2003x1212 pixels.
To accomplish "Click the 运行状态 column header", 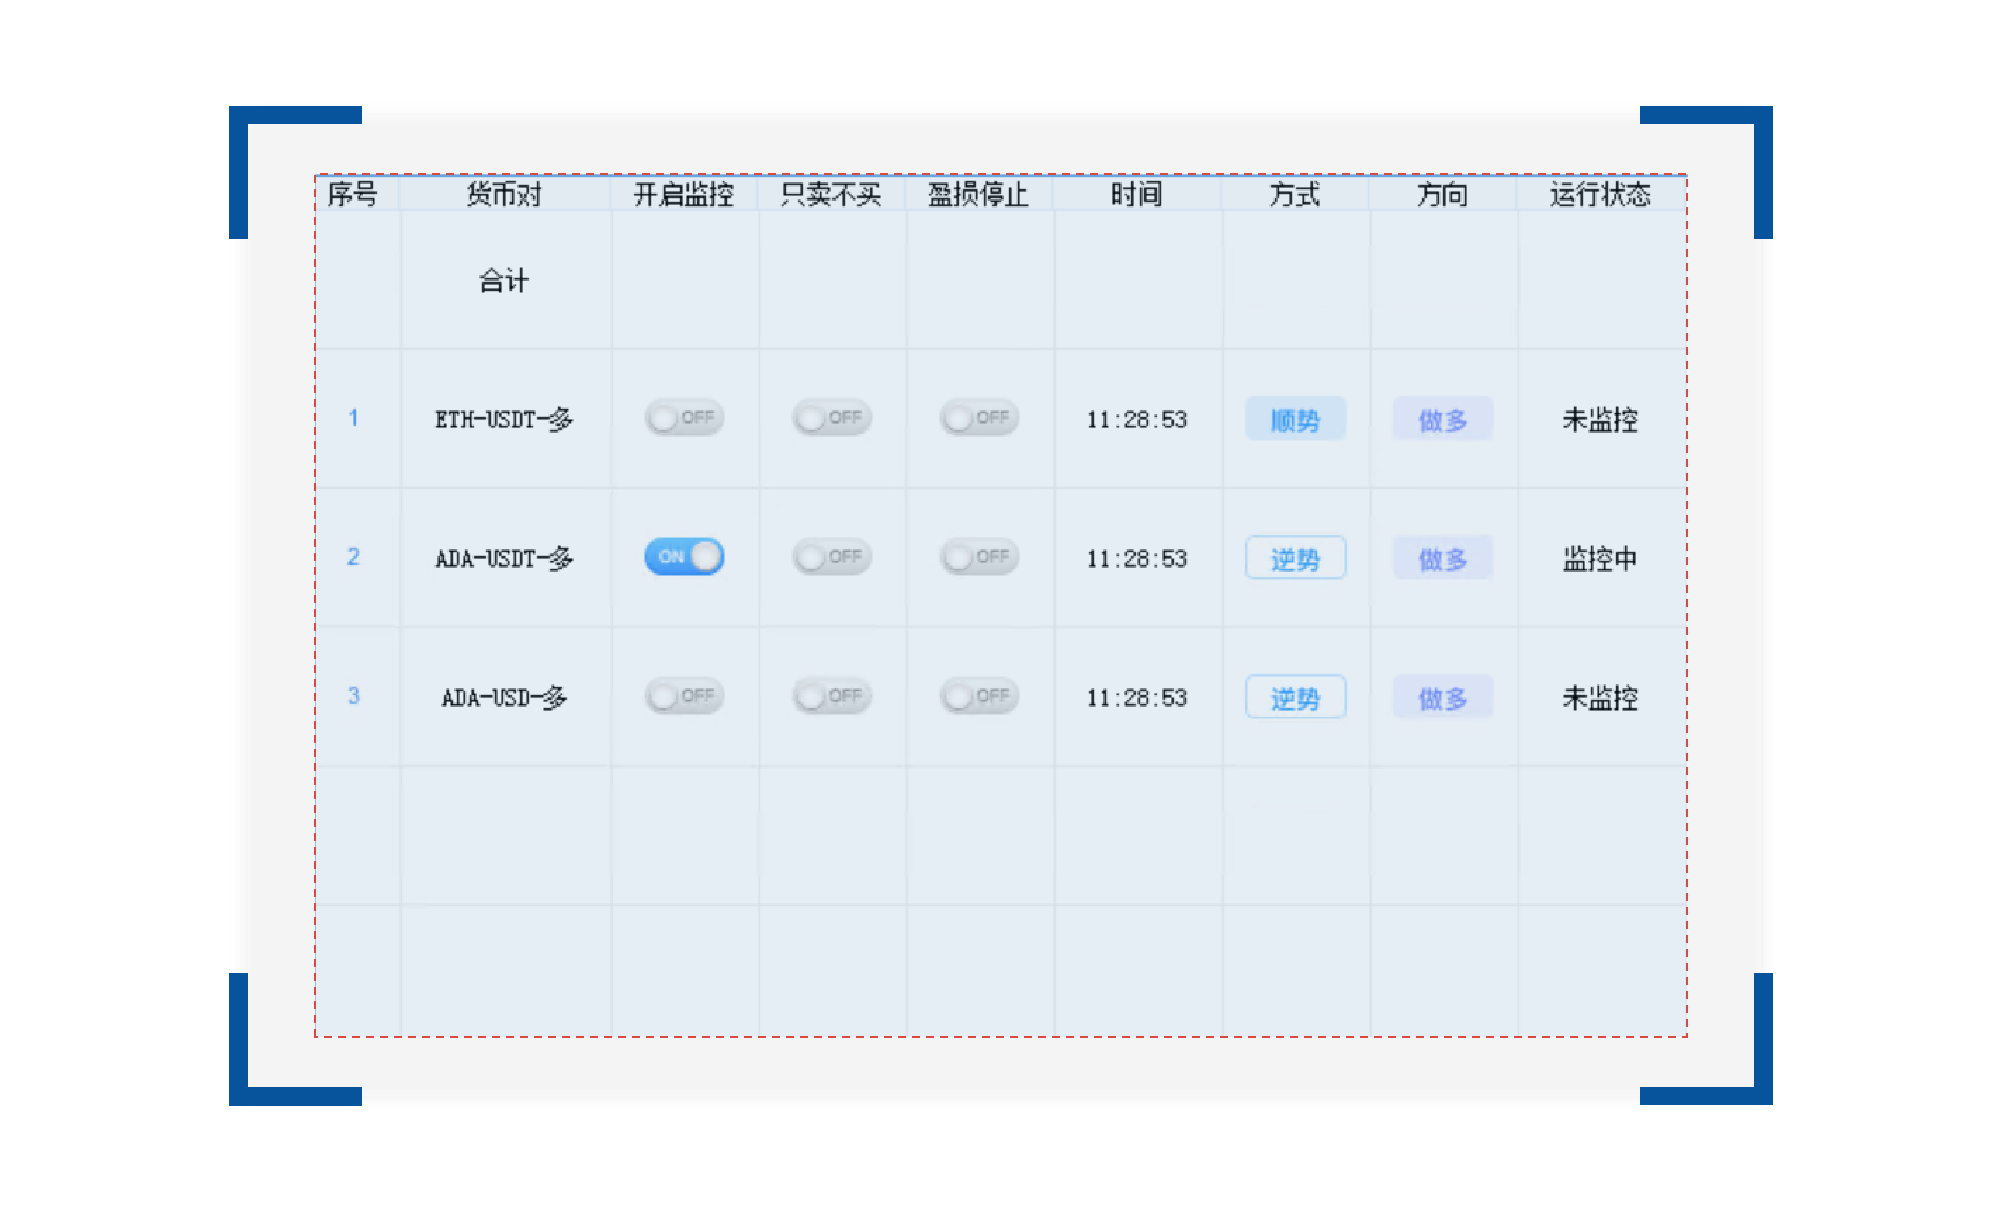I will (1600, 194).
